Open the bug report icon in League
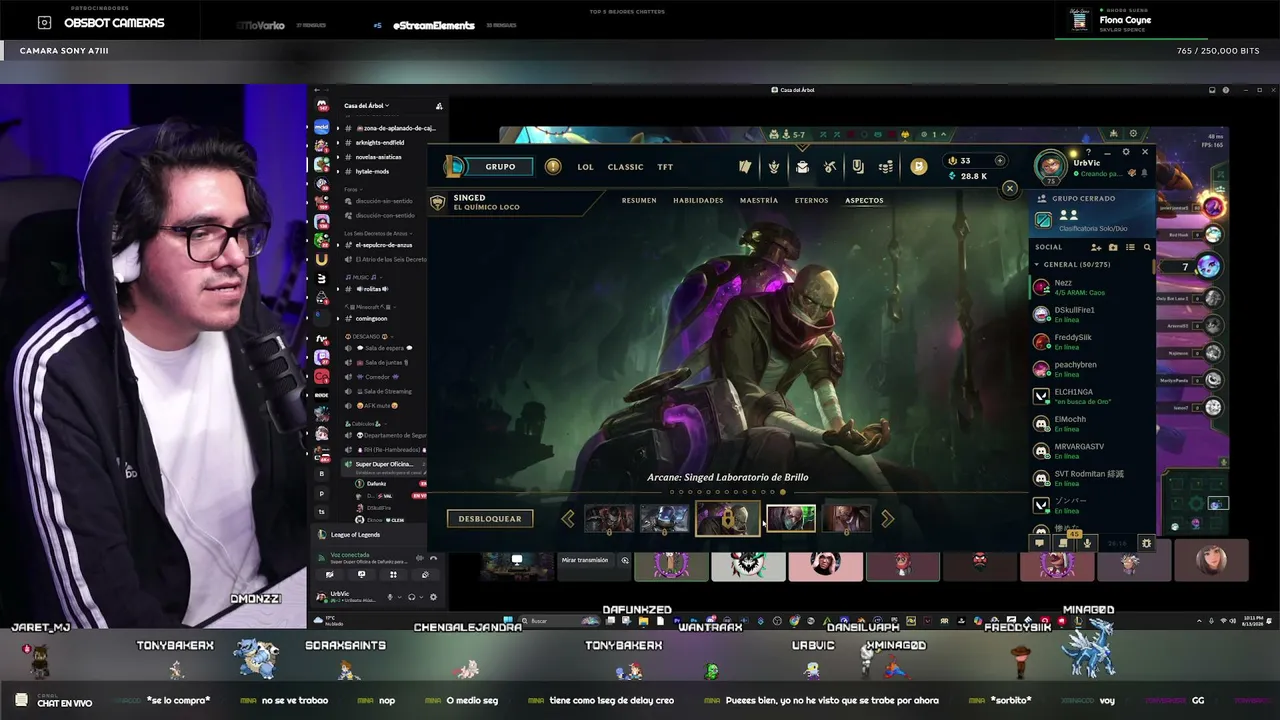Image resolution: width=1280 pixels, height=720 pixels. tap(1146, 543)
